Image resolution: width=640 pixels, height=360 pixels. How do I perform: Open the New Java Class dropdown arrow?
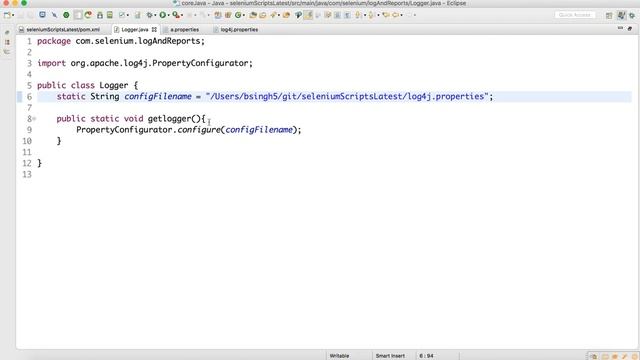(x=244, y=15)
